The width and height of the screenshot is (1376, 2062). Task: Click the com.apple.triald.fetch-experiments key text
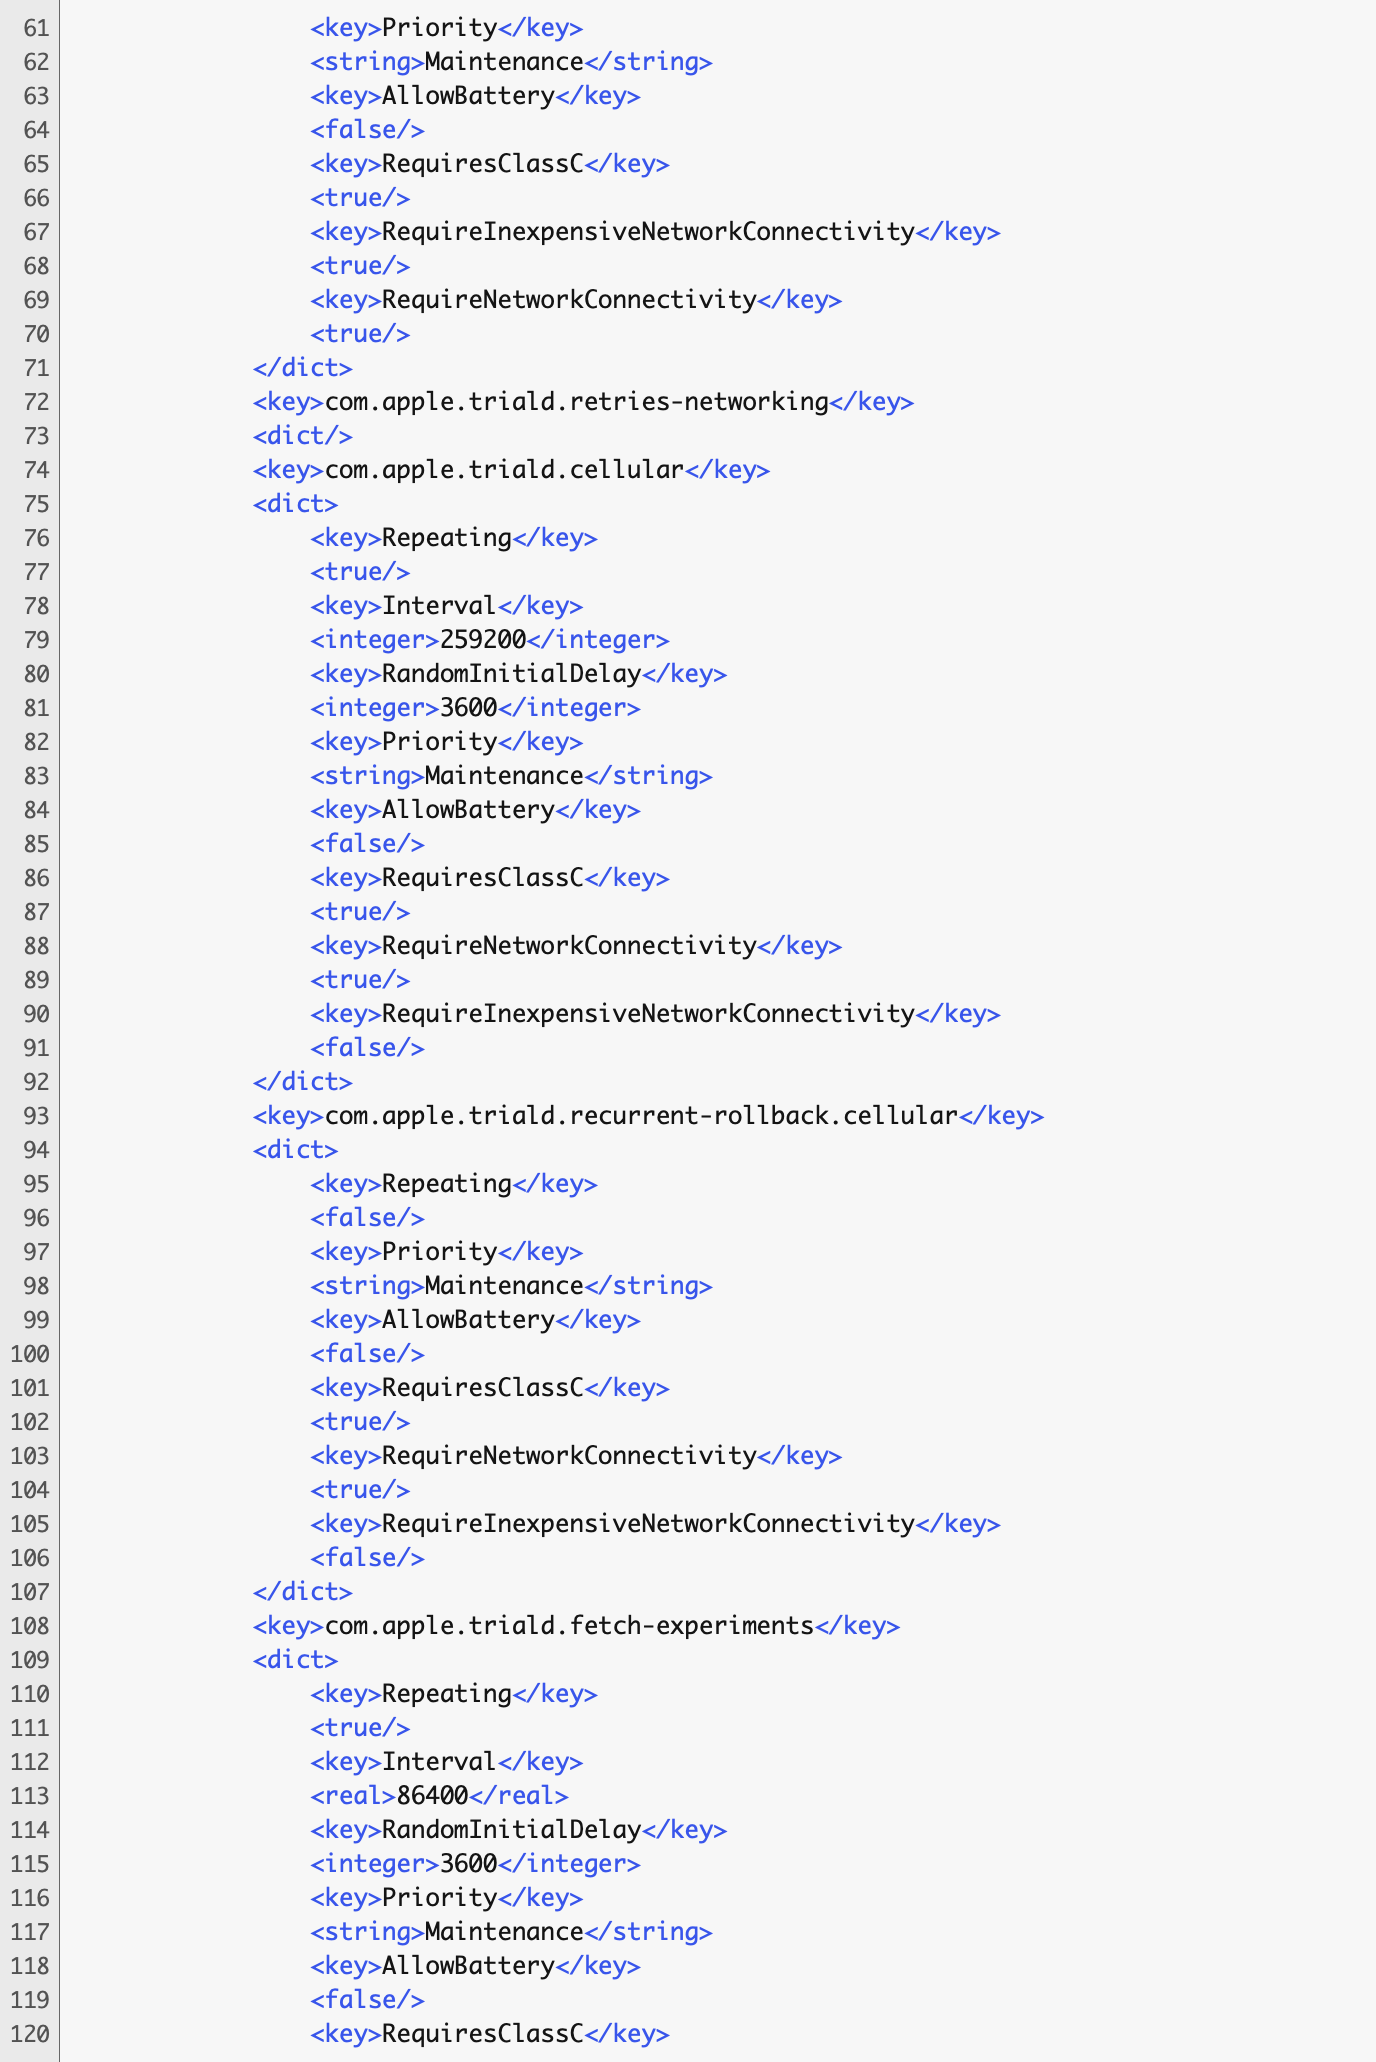[x=570, y=1626]
